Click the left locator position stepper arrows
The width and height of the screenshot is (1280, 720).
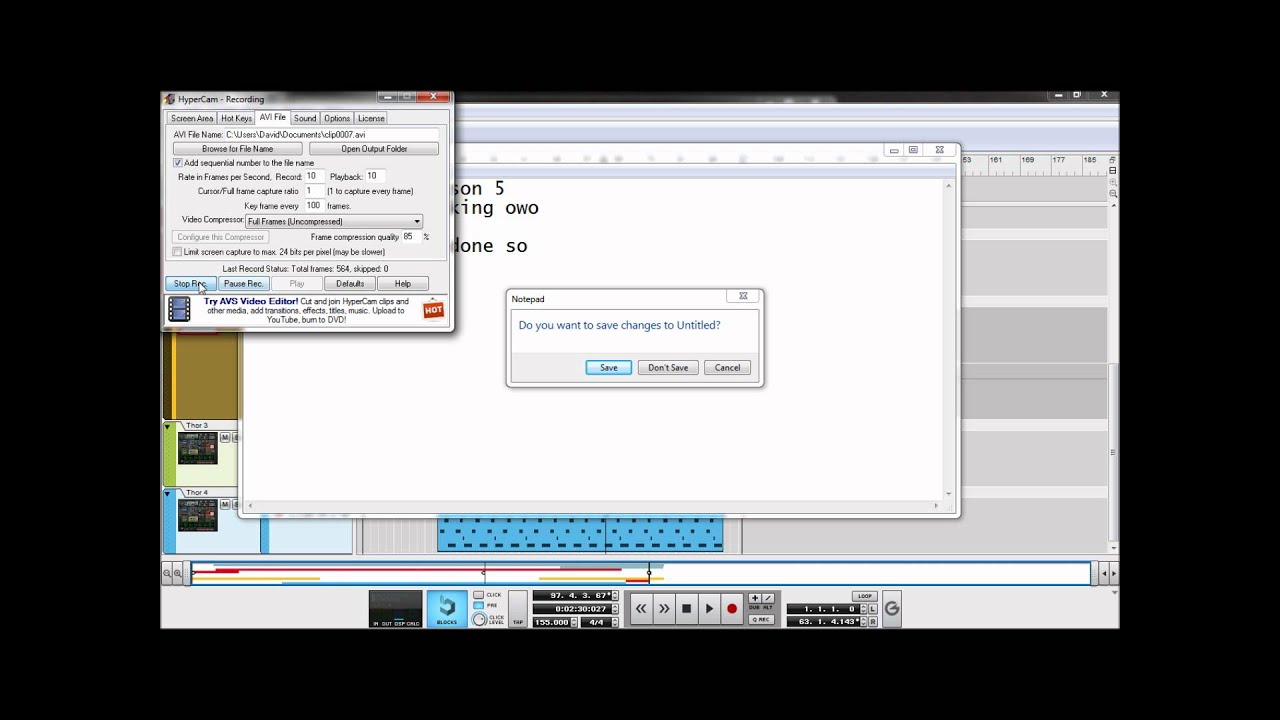click(x=863, y=609)
